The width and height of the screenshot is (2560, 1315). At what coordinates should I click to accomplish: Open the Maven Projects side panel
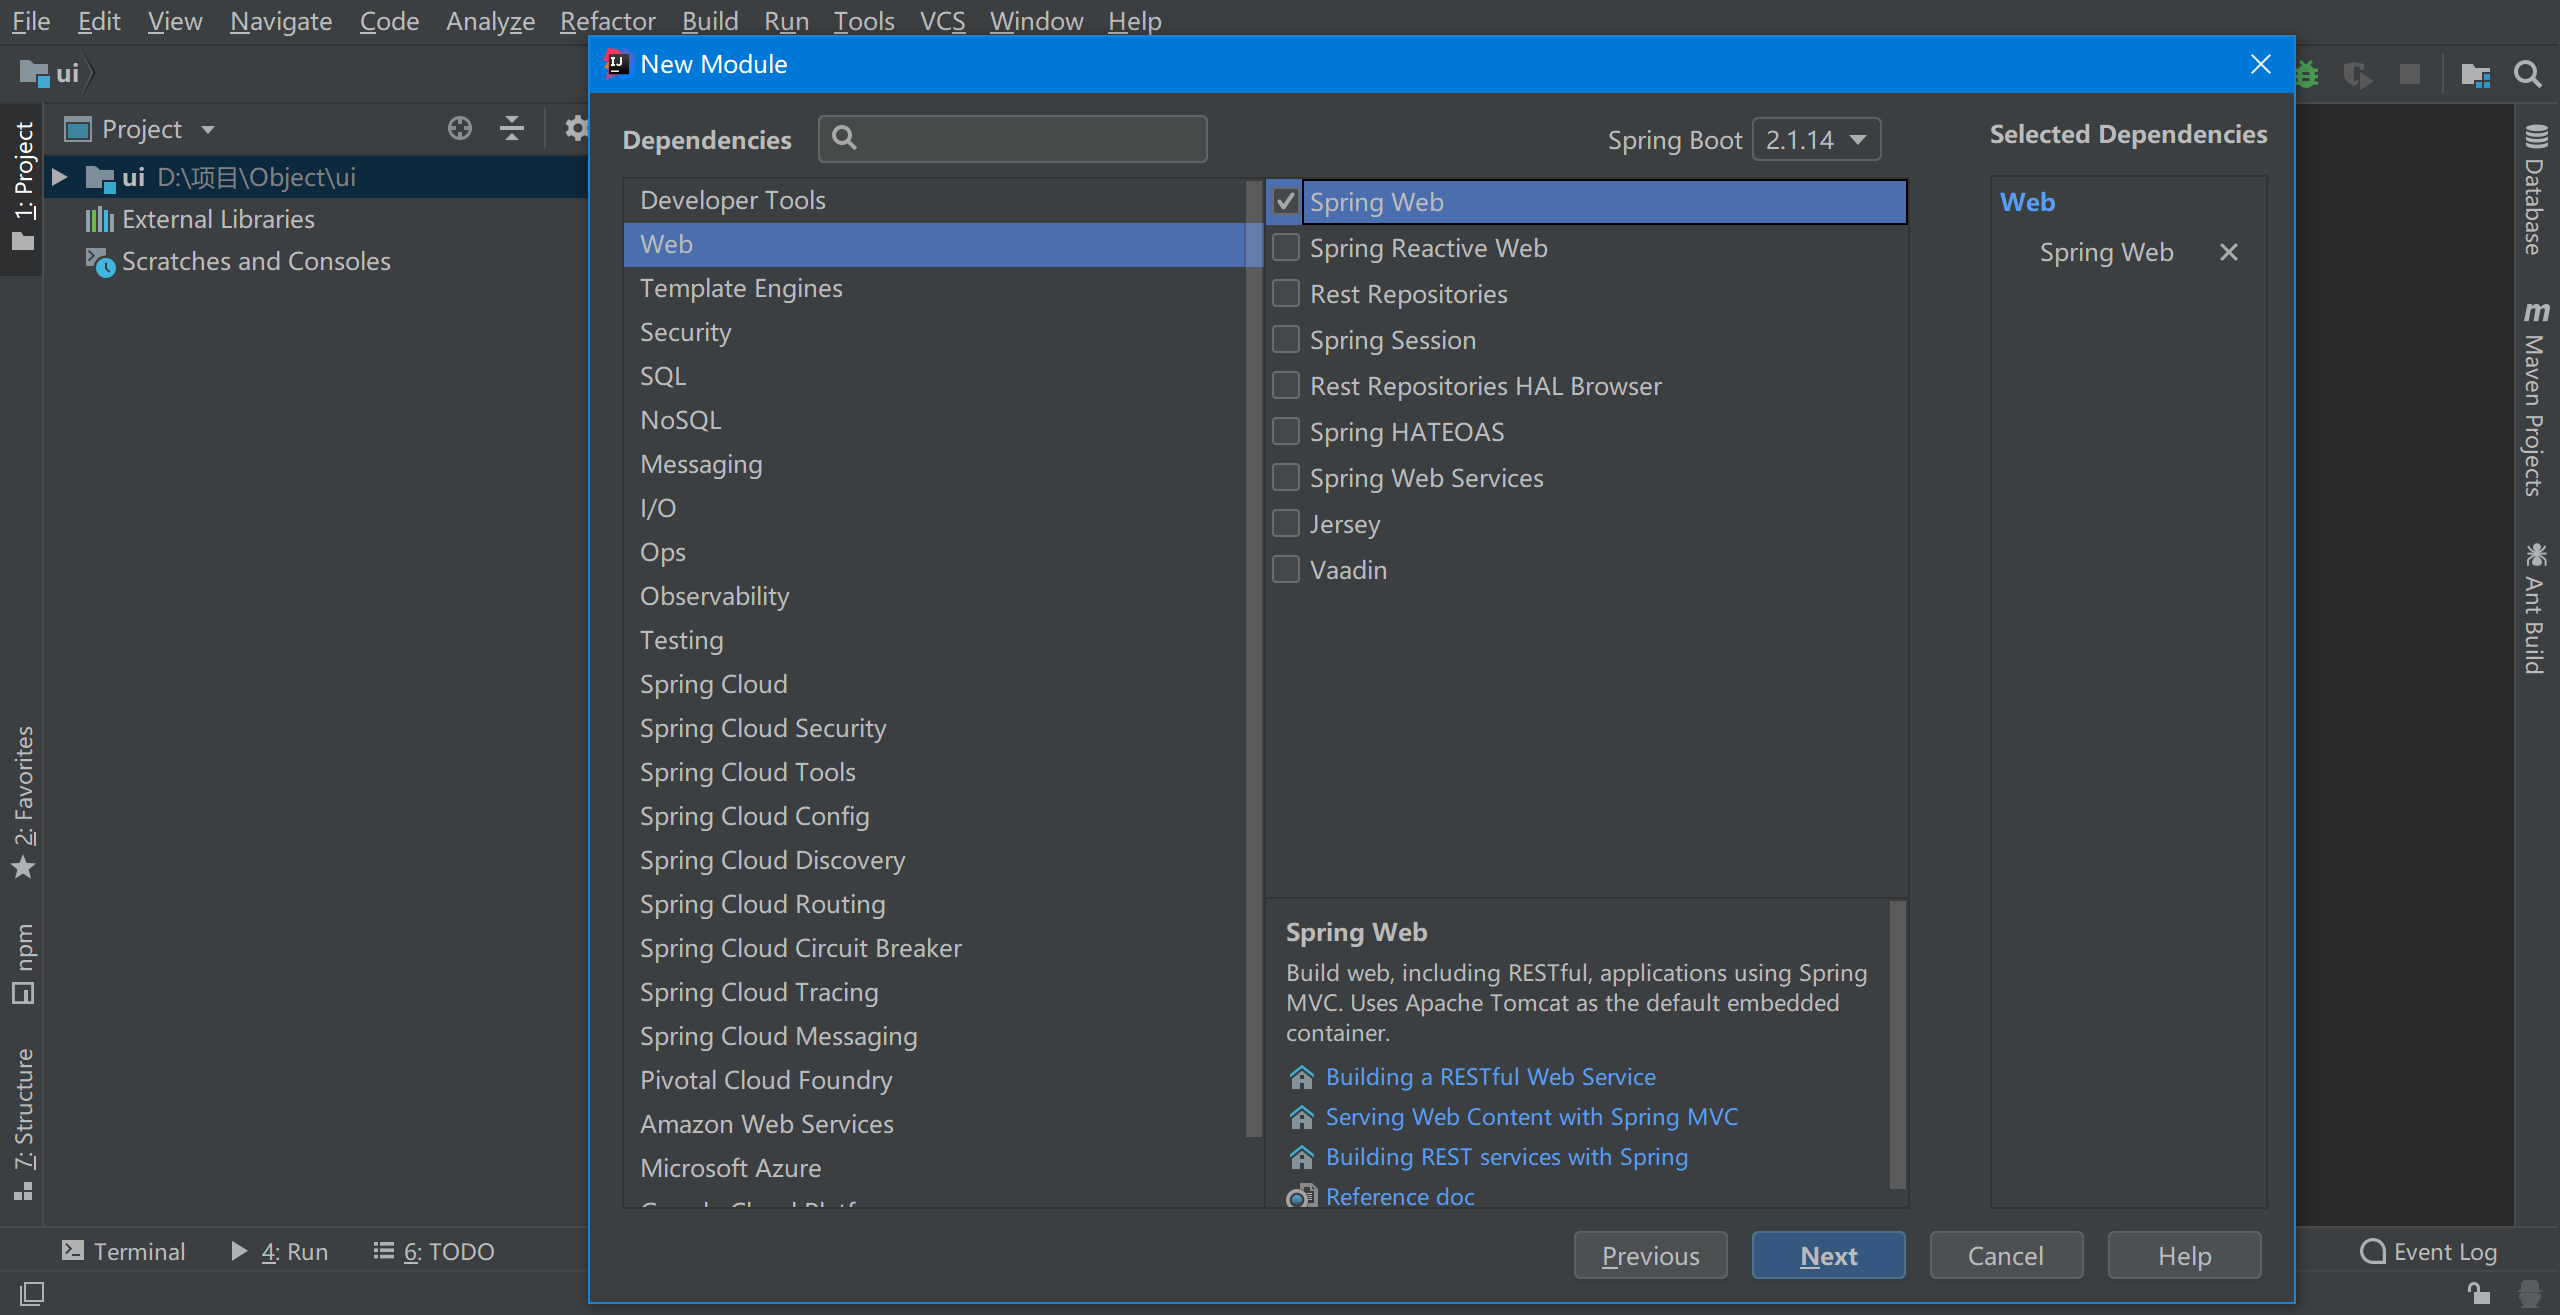click(x=2534, y=400)
